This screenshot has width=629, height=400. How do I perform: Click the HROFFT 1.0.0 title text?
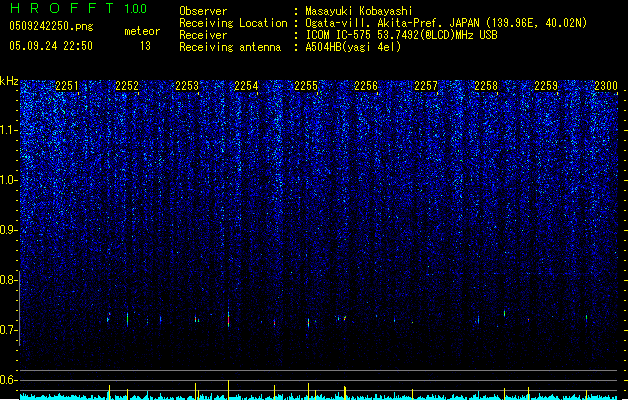(x=79, y=8)
